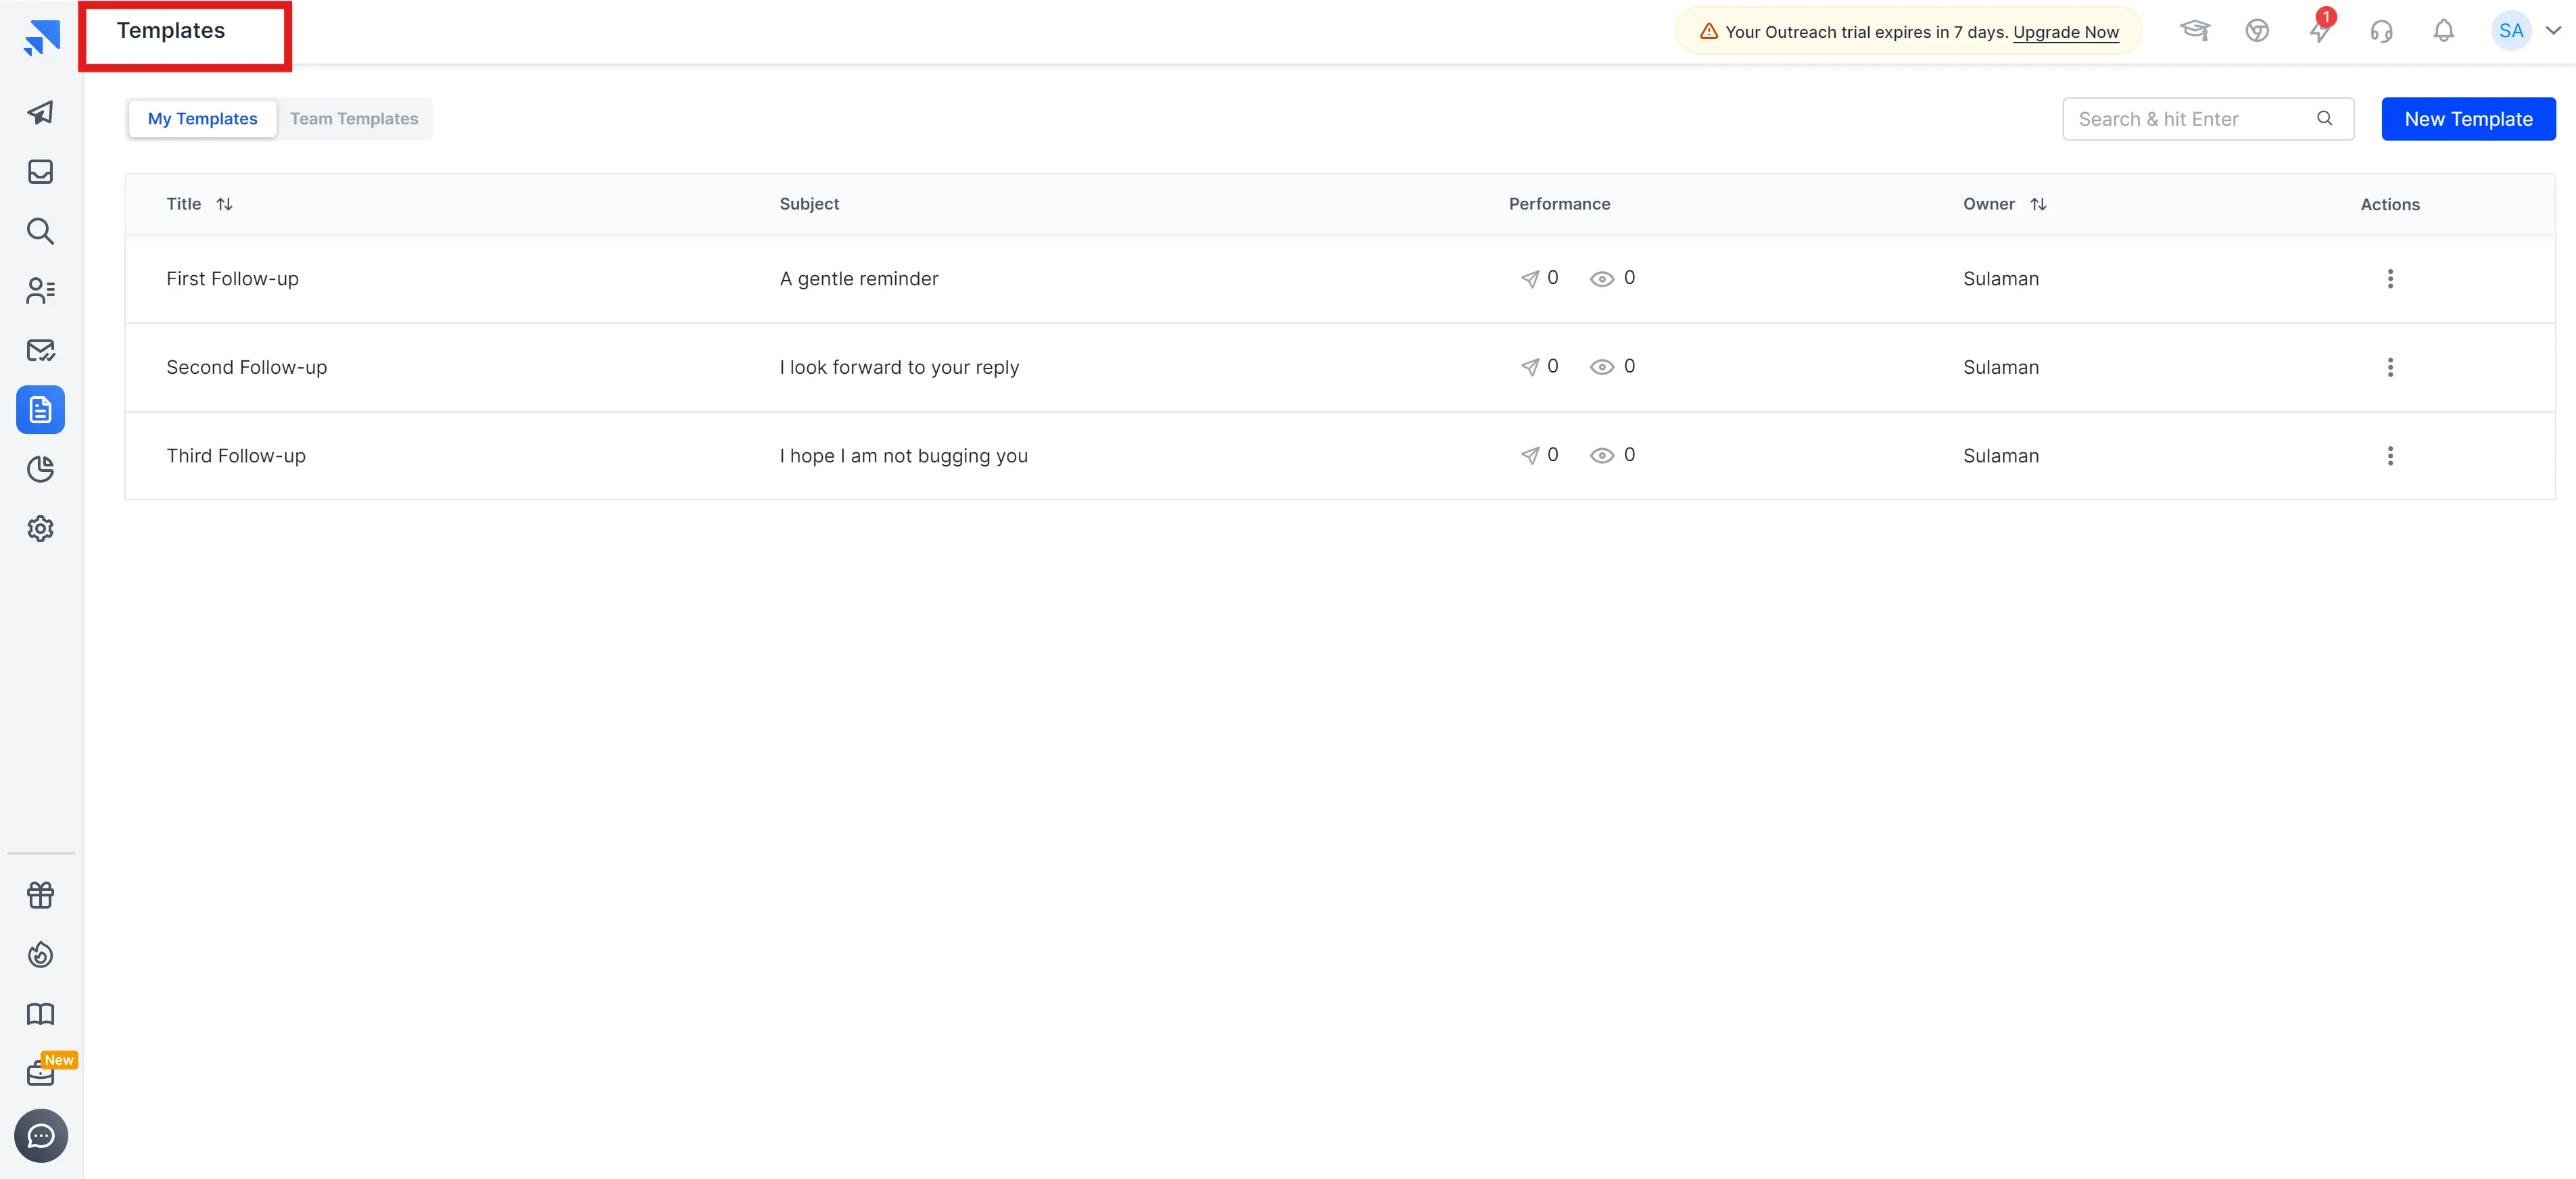
Task: Open the settings gear in sidebar
Action: (x=40, y=528)
